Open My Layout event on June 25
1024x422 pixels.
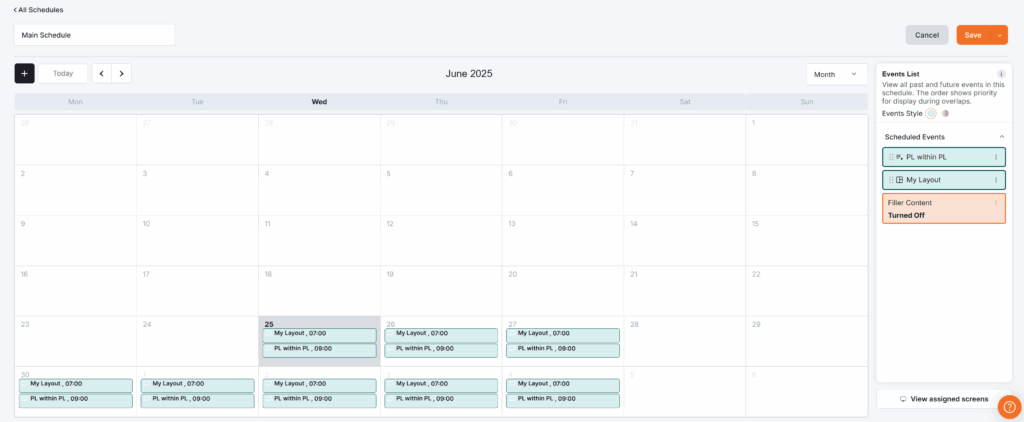coord(319,335)
